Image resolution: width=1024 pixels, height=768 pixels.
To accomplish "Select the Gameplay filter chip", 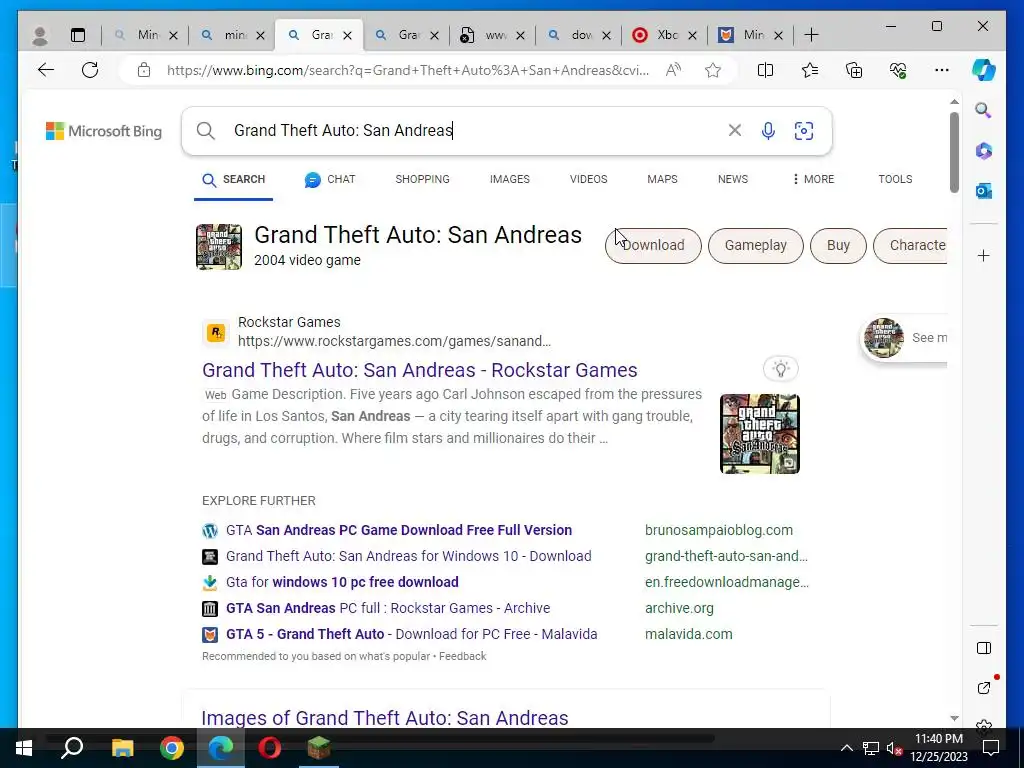I will coord(756,246).
